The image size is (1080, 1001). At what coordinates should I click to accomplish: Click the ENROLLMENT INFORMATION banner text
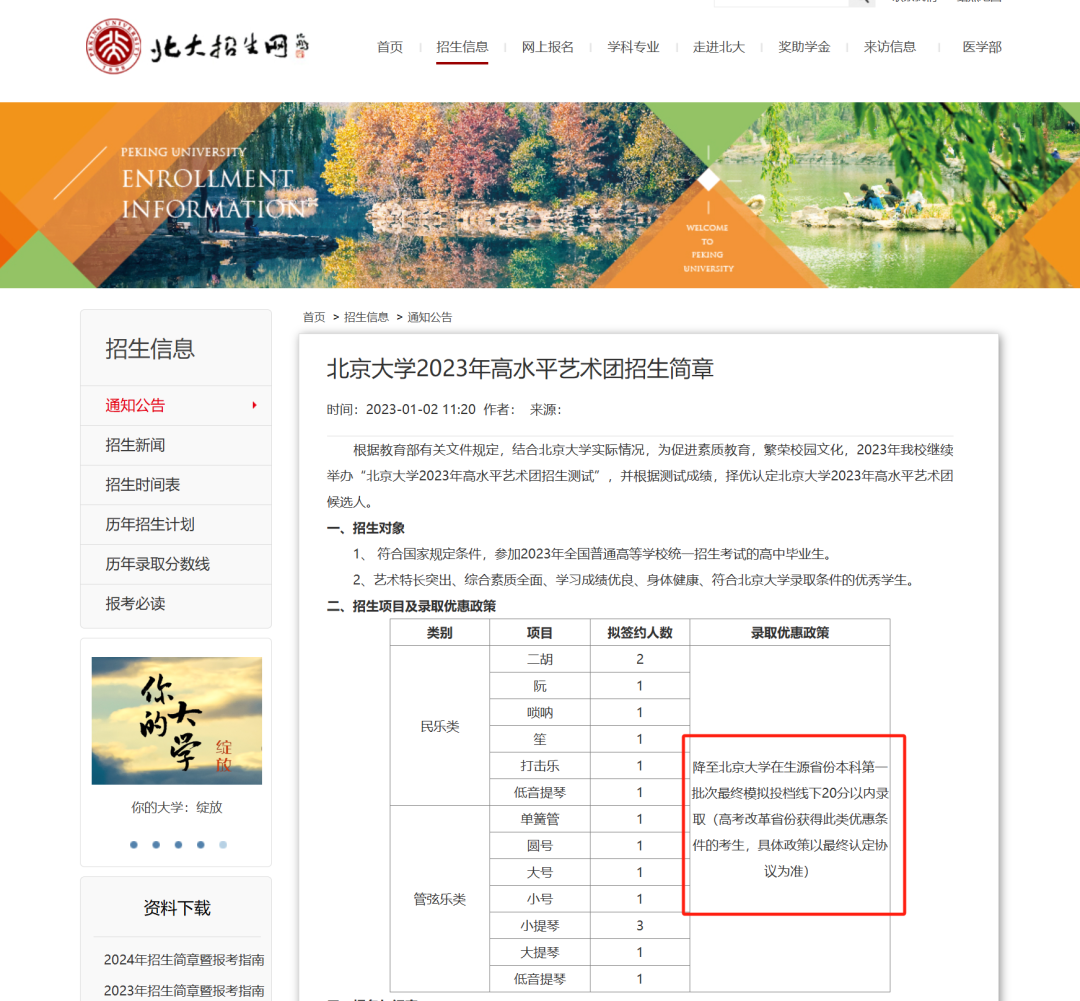[215, 194]
